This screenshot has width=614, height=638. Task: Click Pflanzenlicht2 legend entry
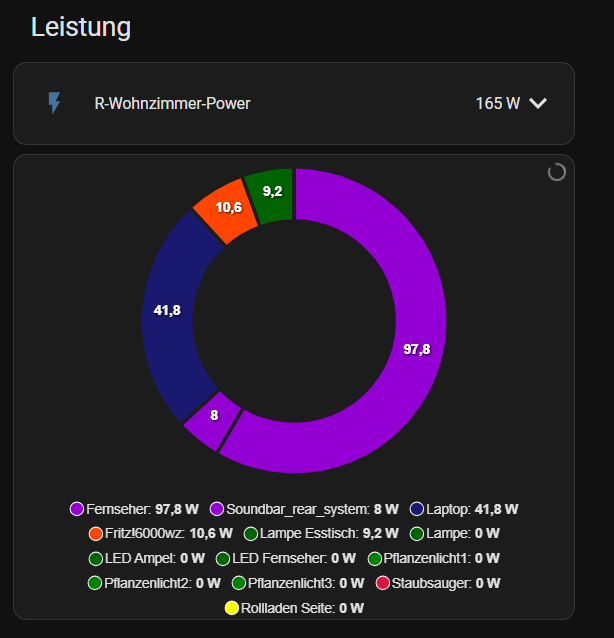[x=154, y=582]
